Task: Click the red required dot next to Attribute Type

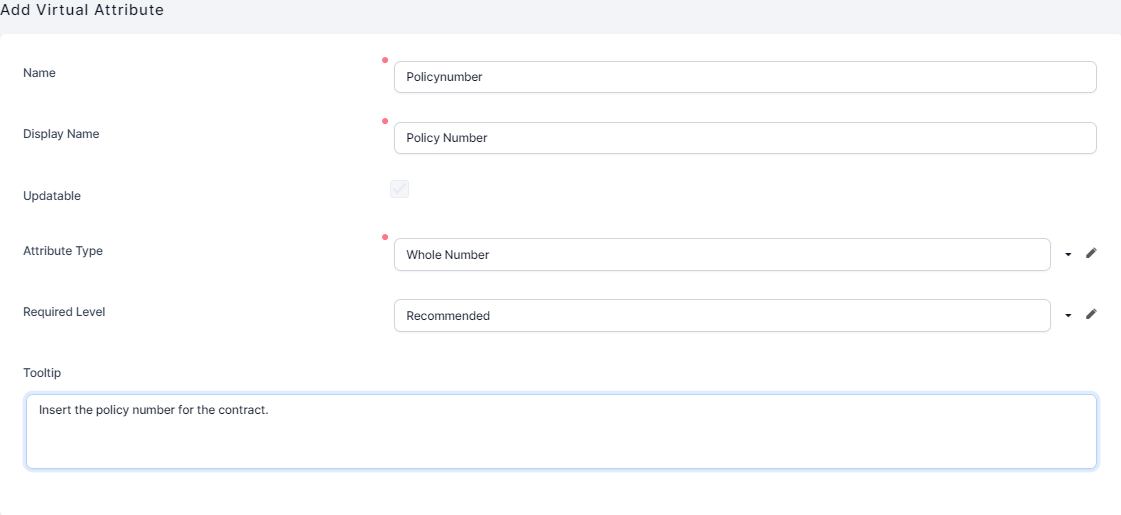Action: (385, 237)
